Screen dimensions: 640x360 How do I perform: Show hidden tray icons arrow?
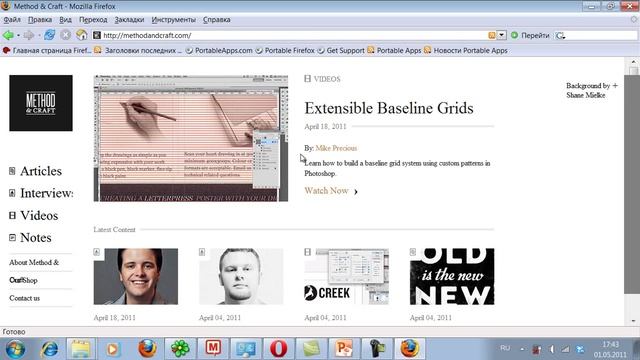click(522, 349)
